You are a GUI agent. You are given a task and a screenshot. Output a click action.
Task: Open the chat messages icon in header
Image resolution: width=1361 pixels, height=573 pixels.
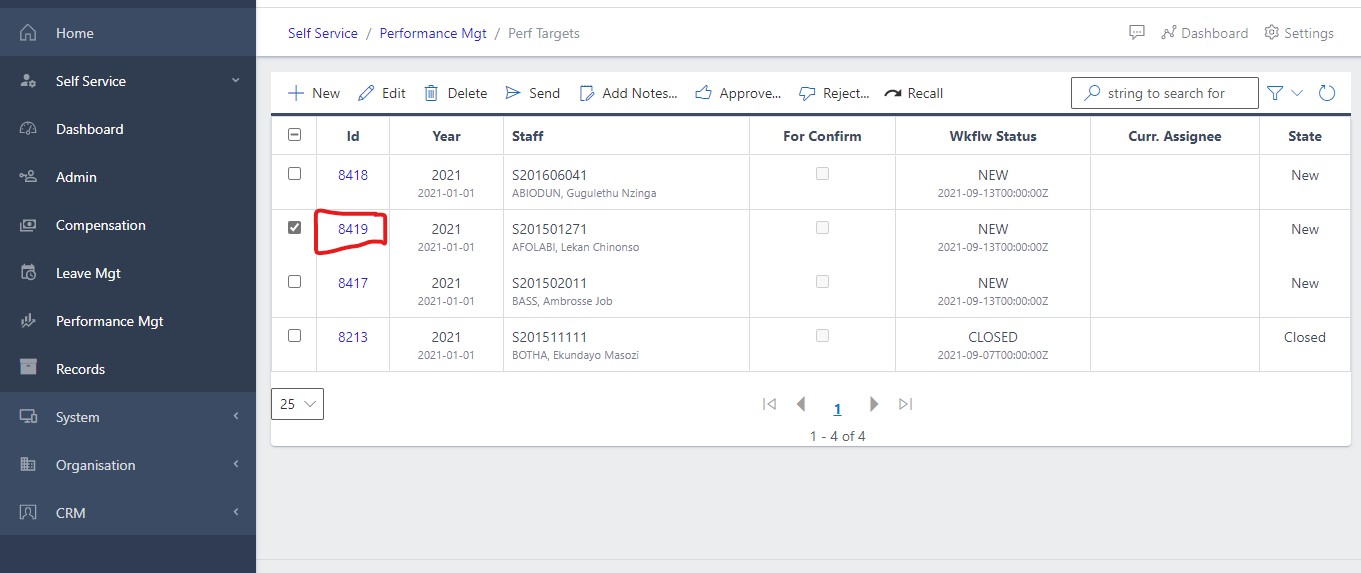[1136, 33]
